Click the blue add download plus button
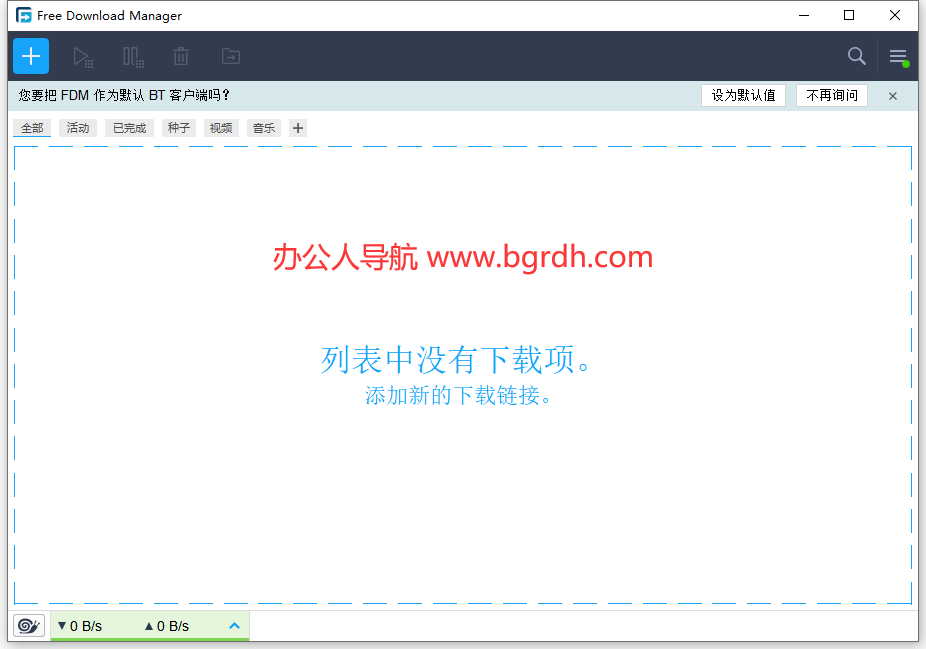 pos(31,56)
